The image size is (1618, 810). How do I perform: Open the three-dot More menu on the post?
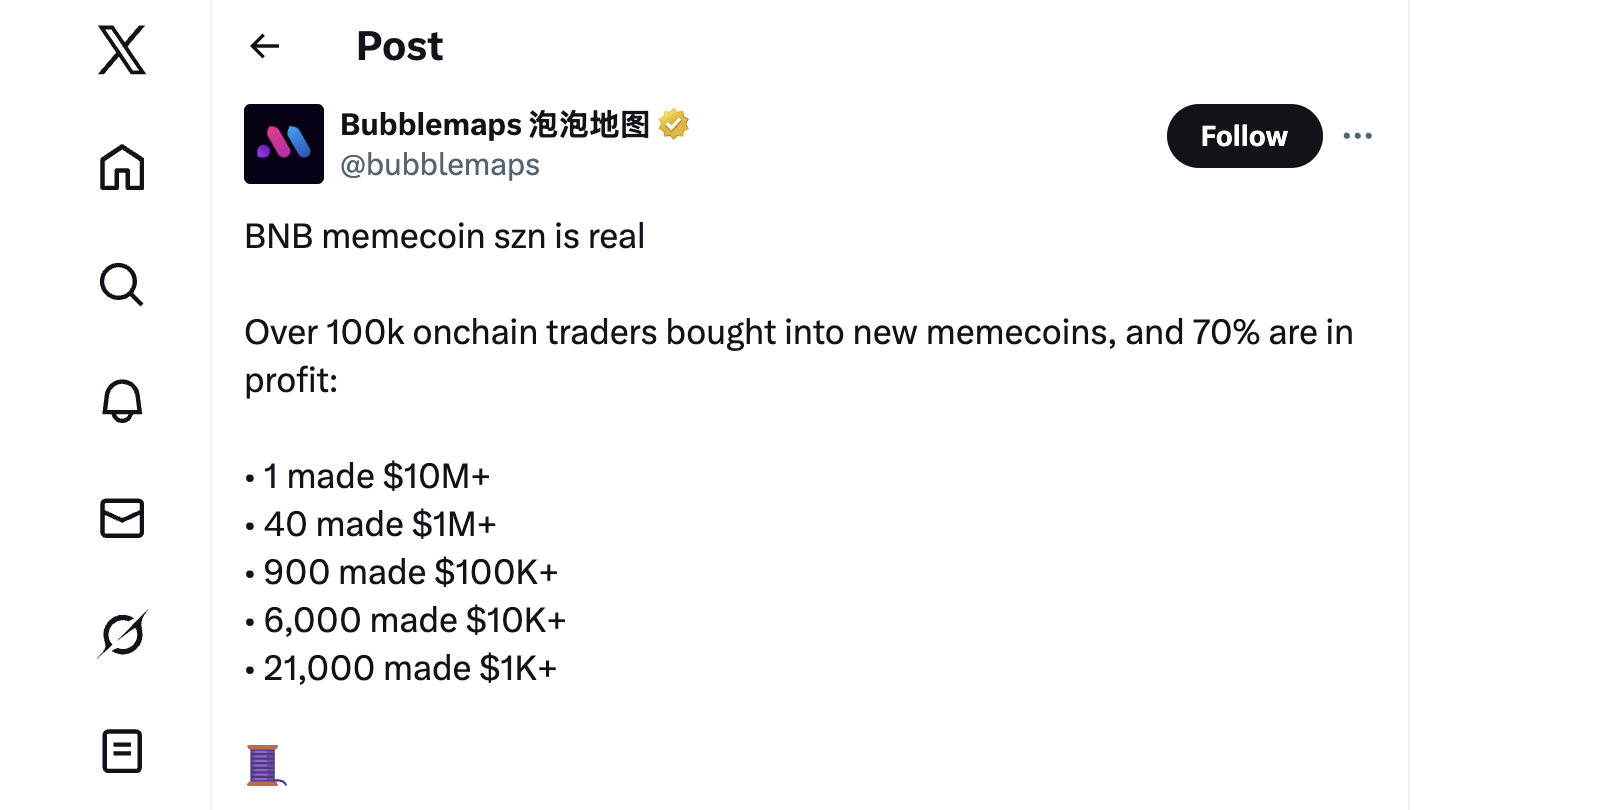click(x=1357, y=136)
